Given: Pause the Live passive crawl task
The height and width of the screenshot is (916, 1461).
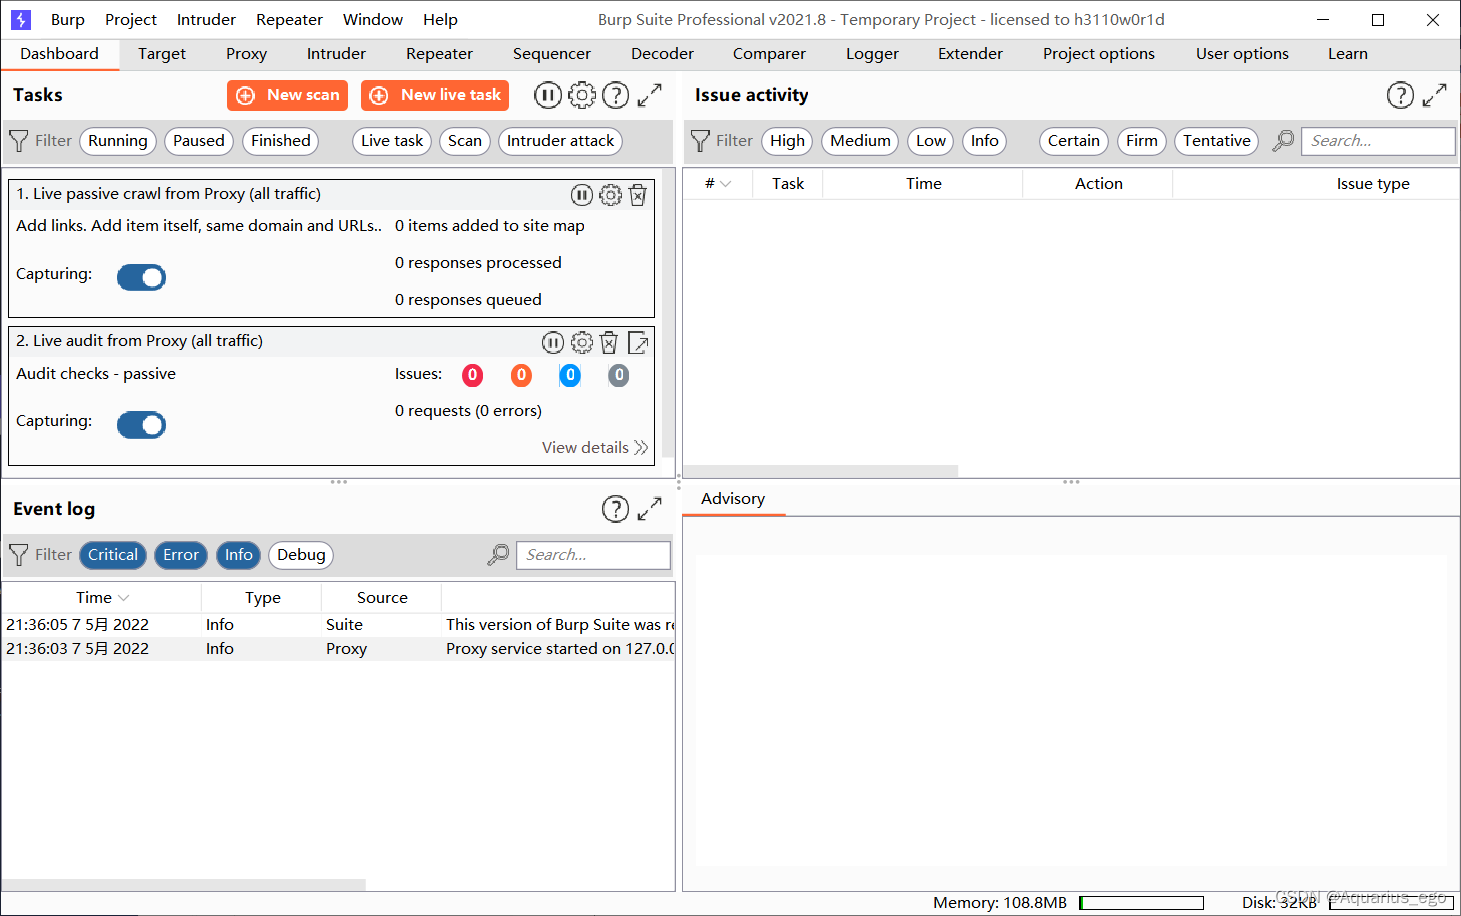Looking at the screenshot, I should [x=582, y=195].
